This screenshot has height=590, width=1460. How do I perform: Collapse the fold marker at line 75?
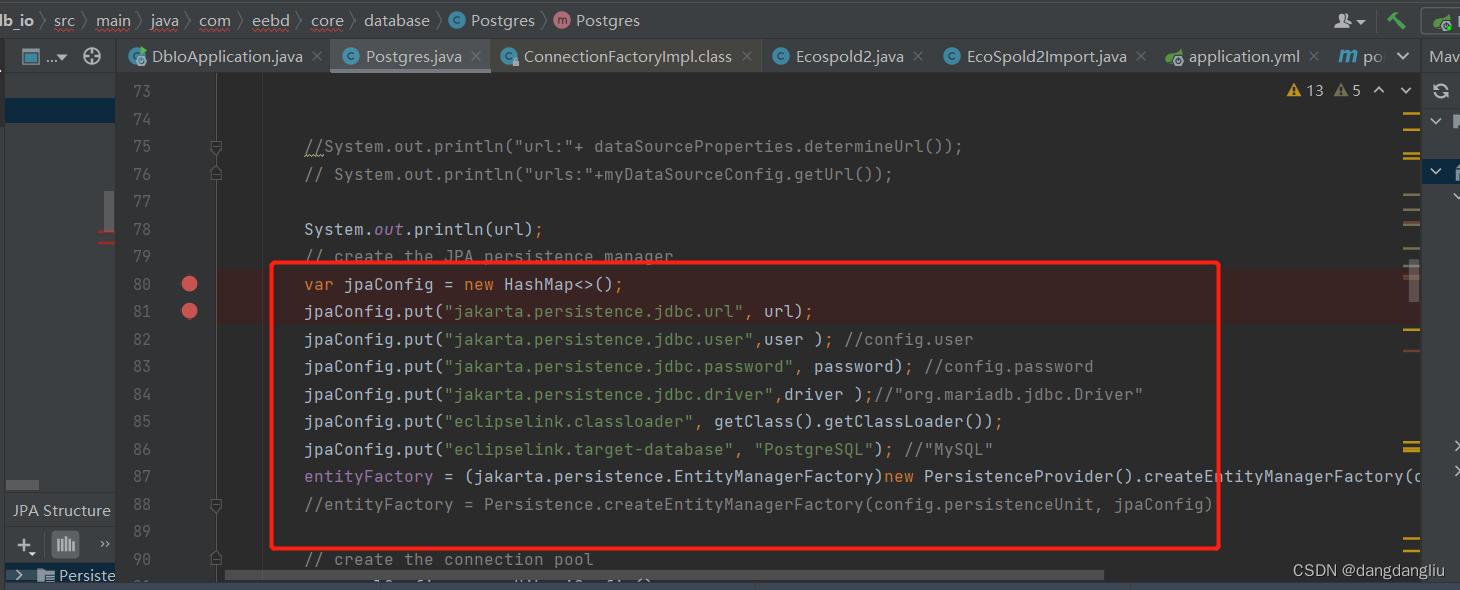pos(216,147)
